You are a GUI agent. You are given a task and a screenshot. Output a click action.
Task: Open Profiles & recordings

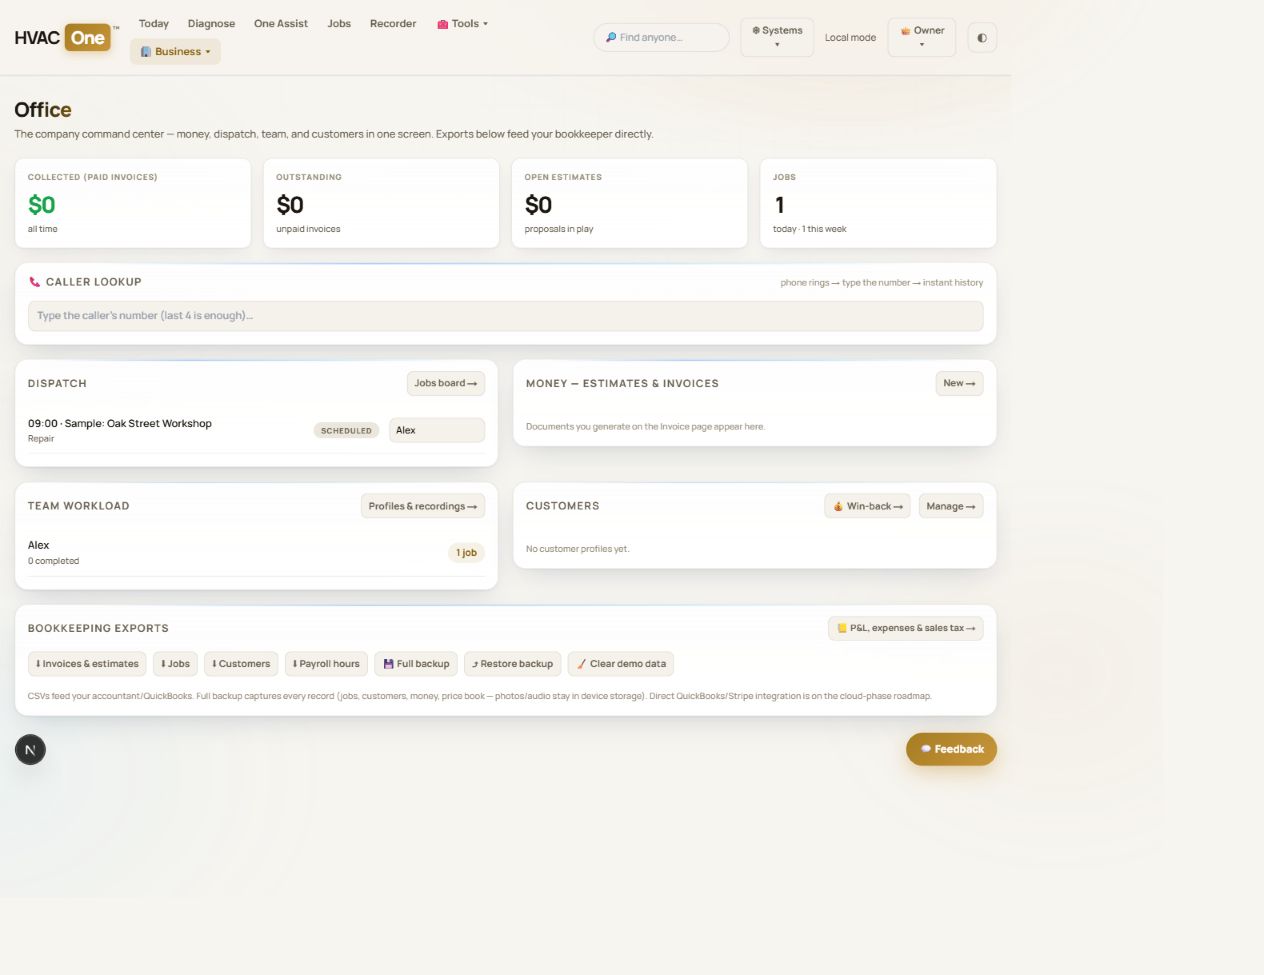pos(423,506)
